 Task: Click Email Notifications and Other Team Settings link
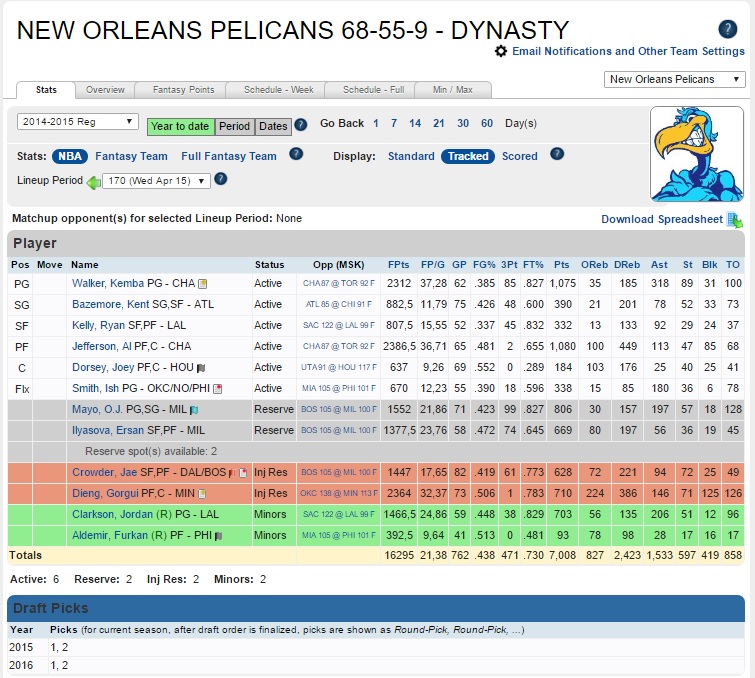point(628,51)
